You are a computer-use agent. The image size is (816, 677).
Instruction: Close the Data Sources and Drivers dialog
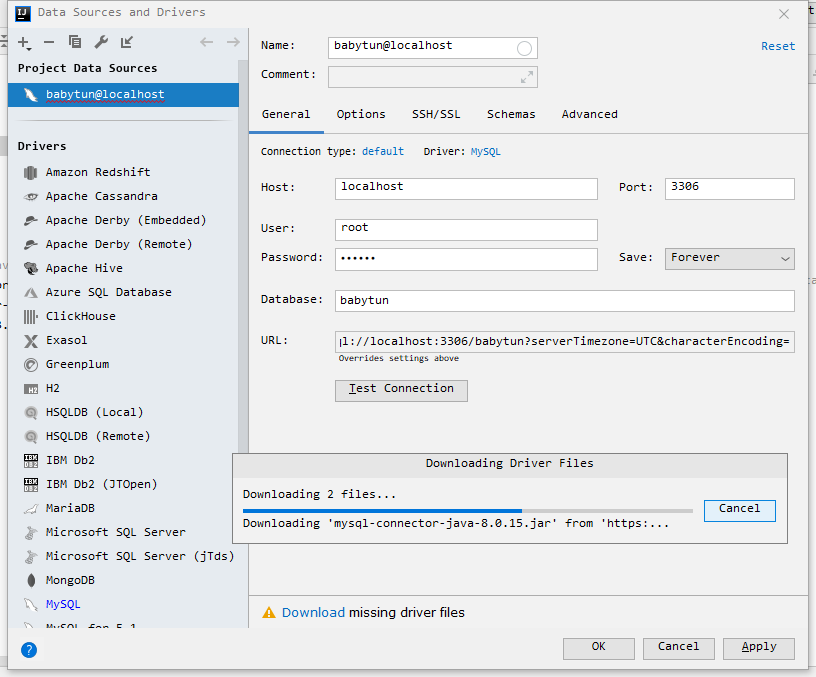click(x=784, y=14)
